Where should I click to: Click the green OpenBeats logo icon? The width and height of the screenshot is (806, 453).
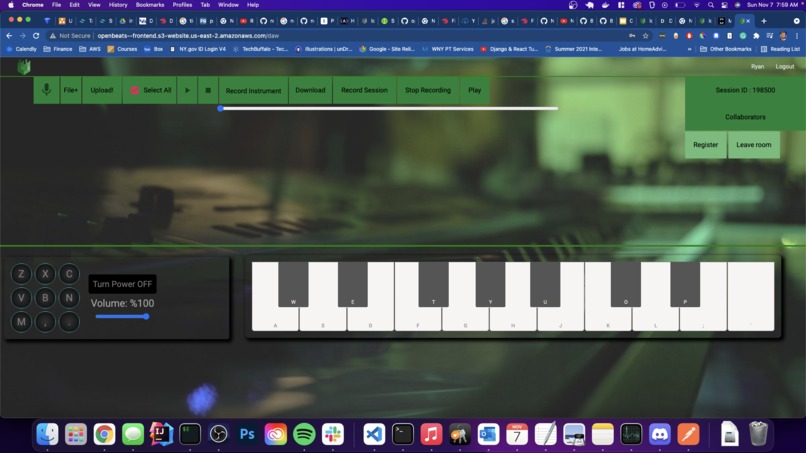pyautogui.click(x=24, y=67)
